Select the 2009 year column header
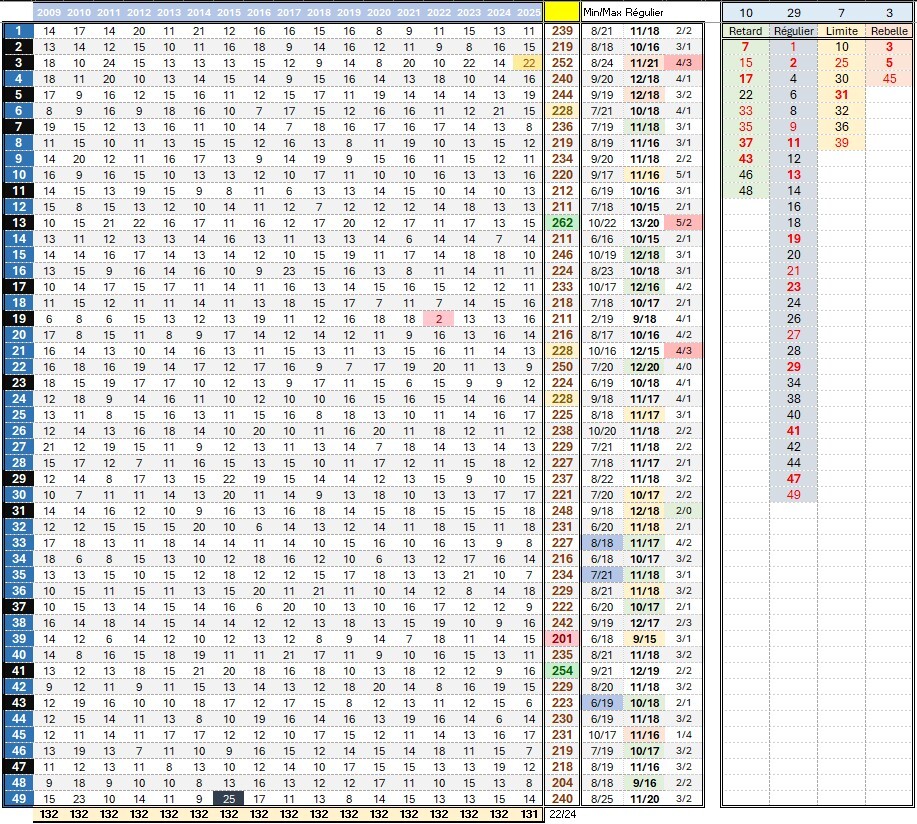 49,12
